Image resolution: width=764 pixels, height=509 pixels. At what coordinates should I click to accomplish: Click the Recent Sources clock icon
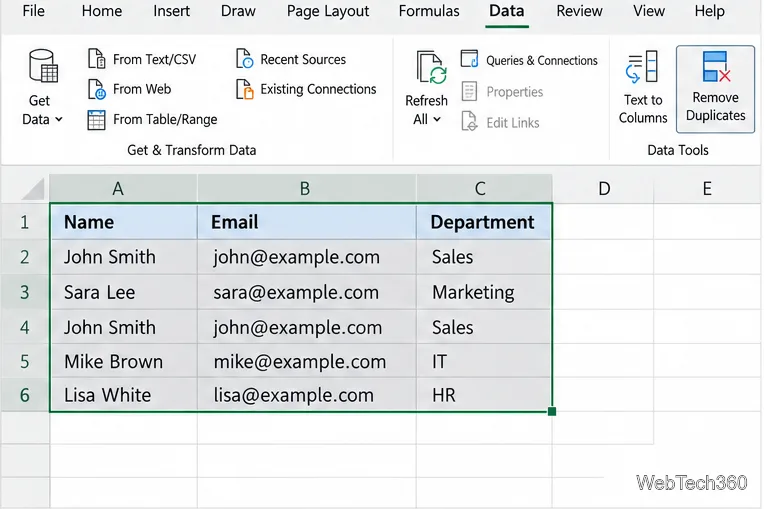245,59
